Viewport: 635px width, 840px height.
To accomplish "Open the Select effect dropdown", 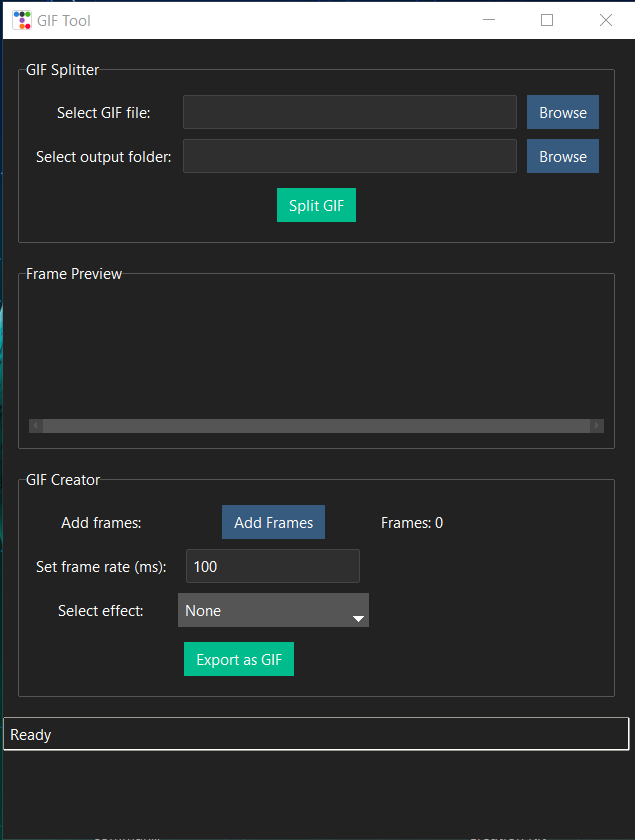I will pyautogui.click(x=273, y=610).
